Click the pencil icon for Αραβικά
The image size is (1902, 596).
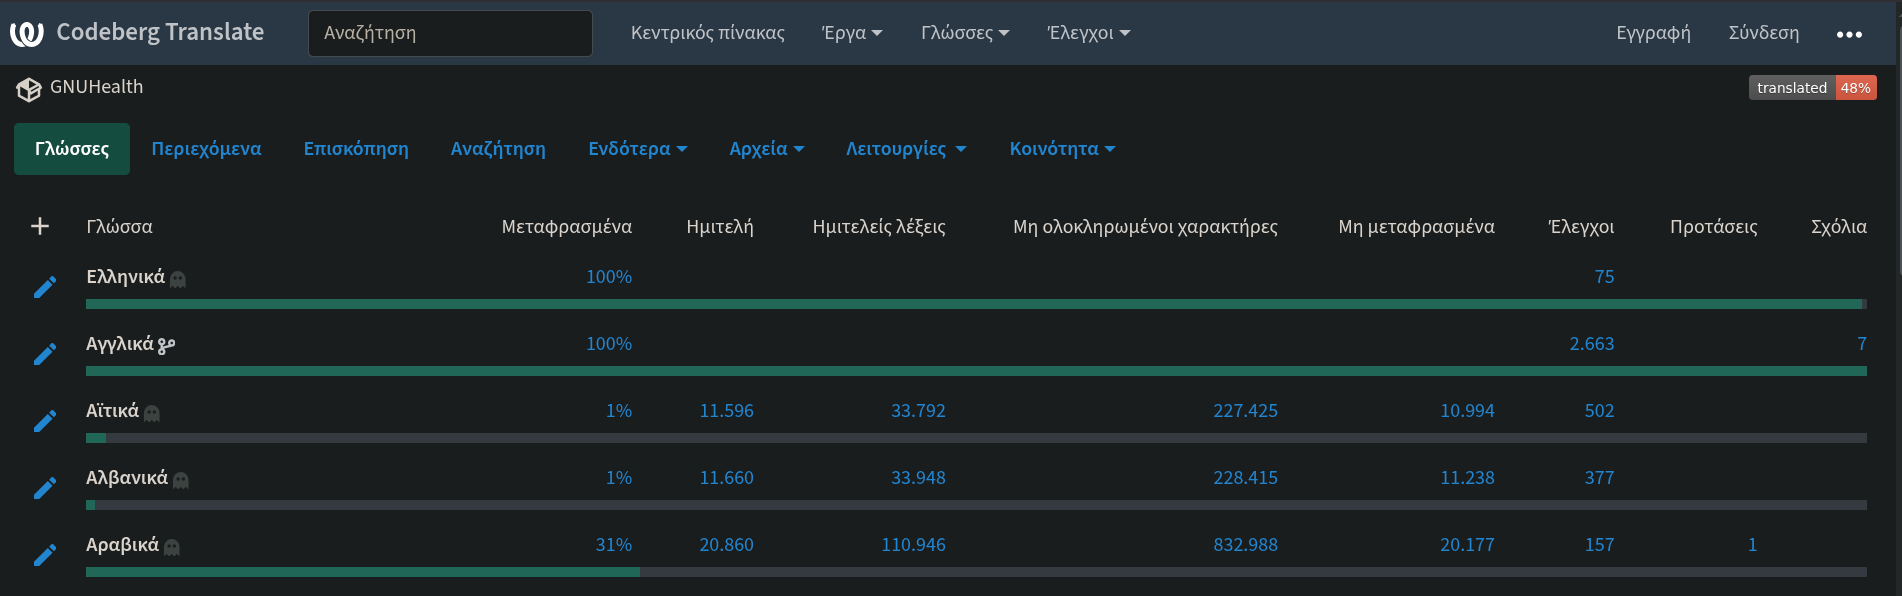click(x=45, y=555)
